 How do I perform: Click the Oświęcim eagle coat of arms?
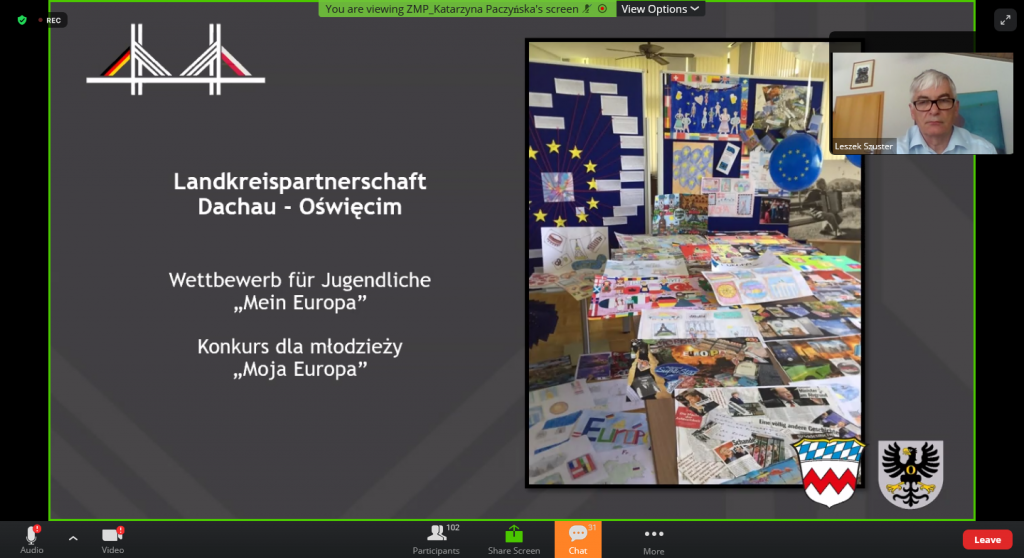tap(910, 474)
